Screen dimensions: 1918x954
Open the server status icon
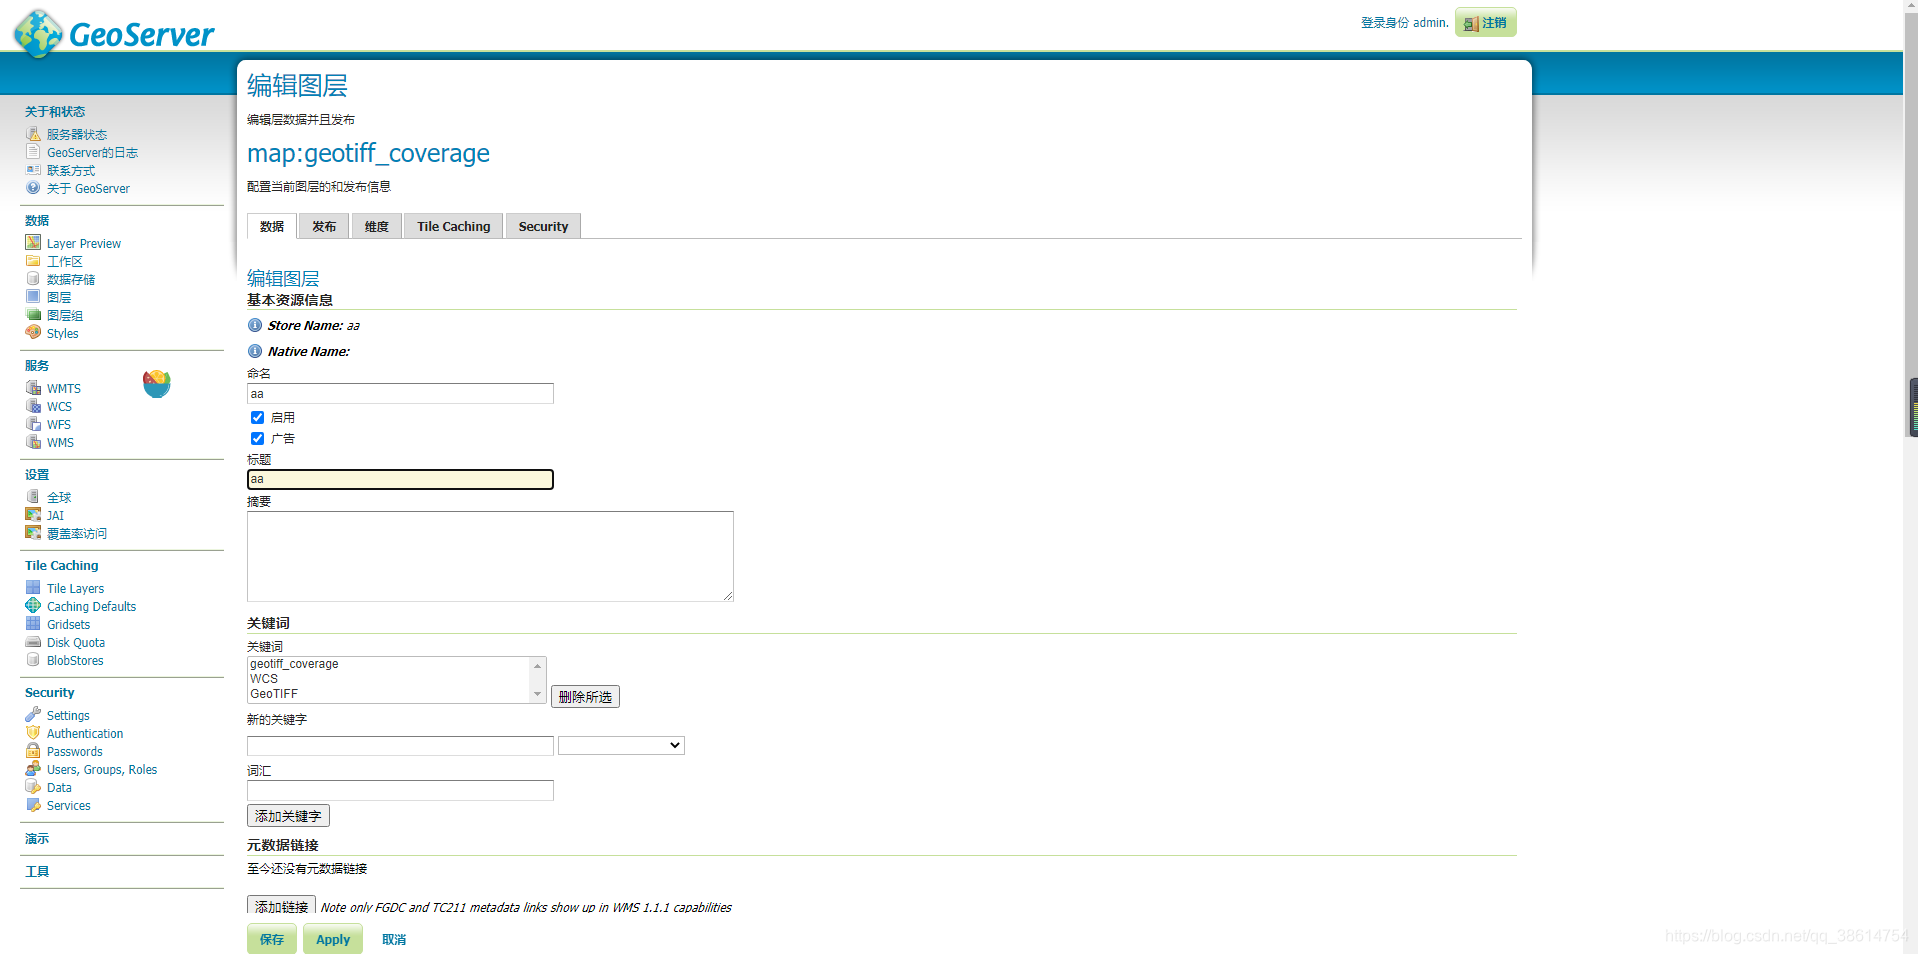click(x=33, y=134)
